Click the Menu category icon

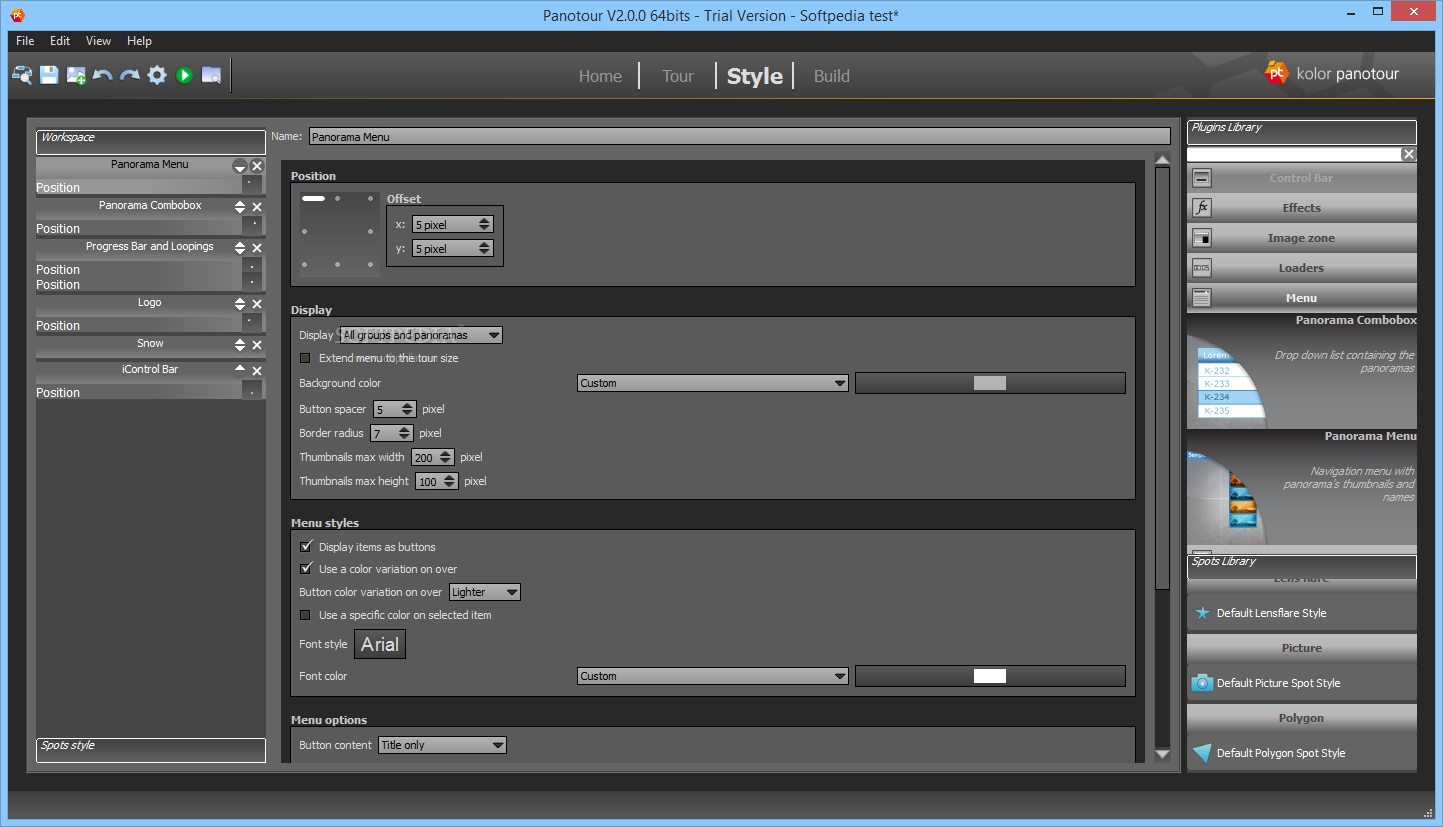point(1202,298)
